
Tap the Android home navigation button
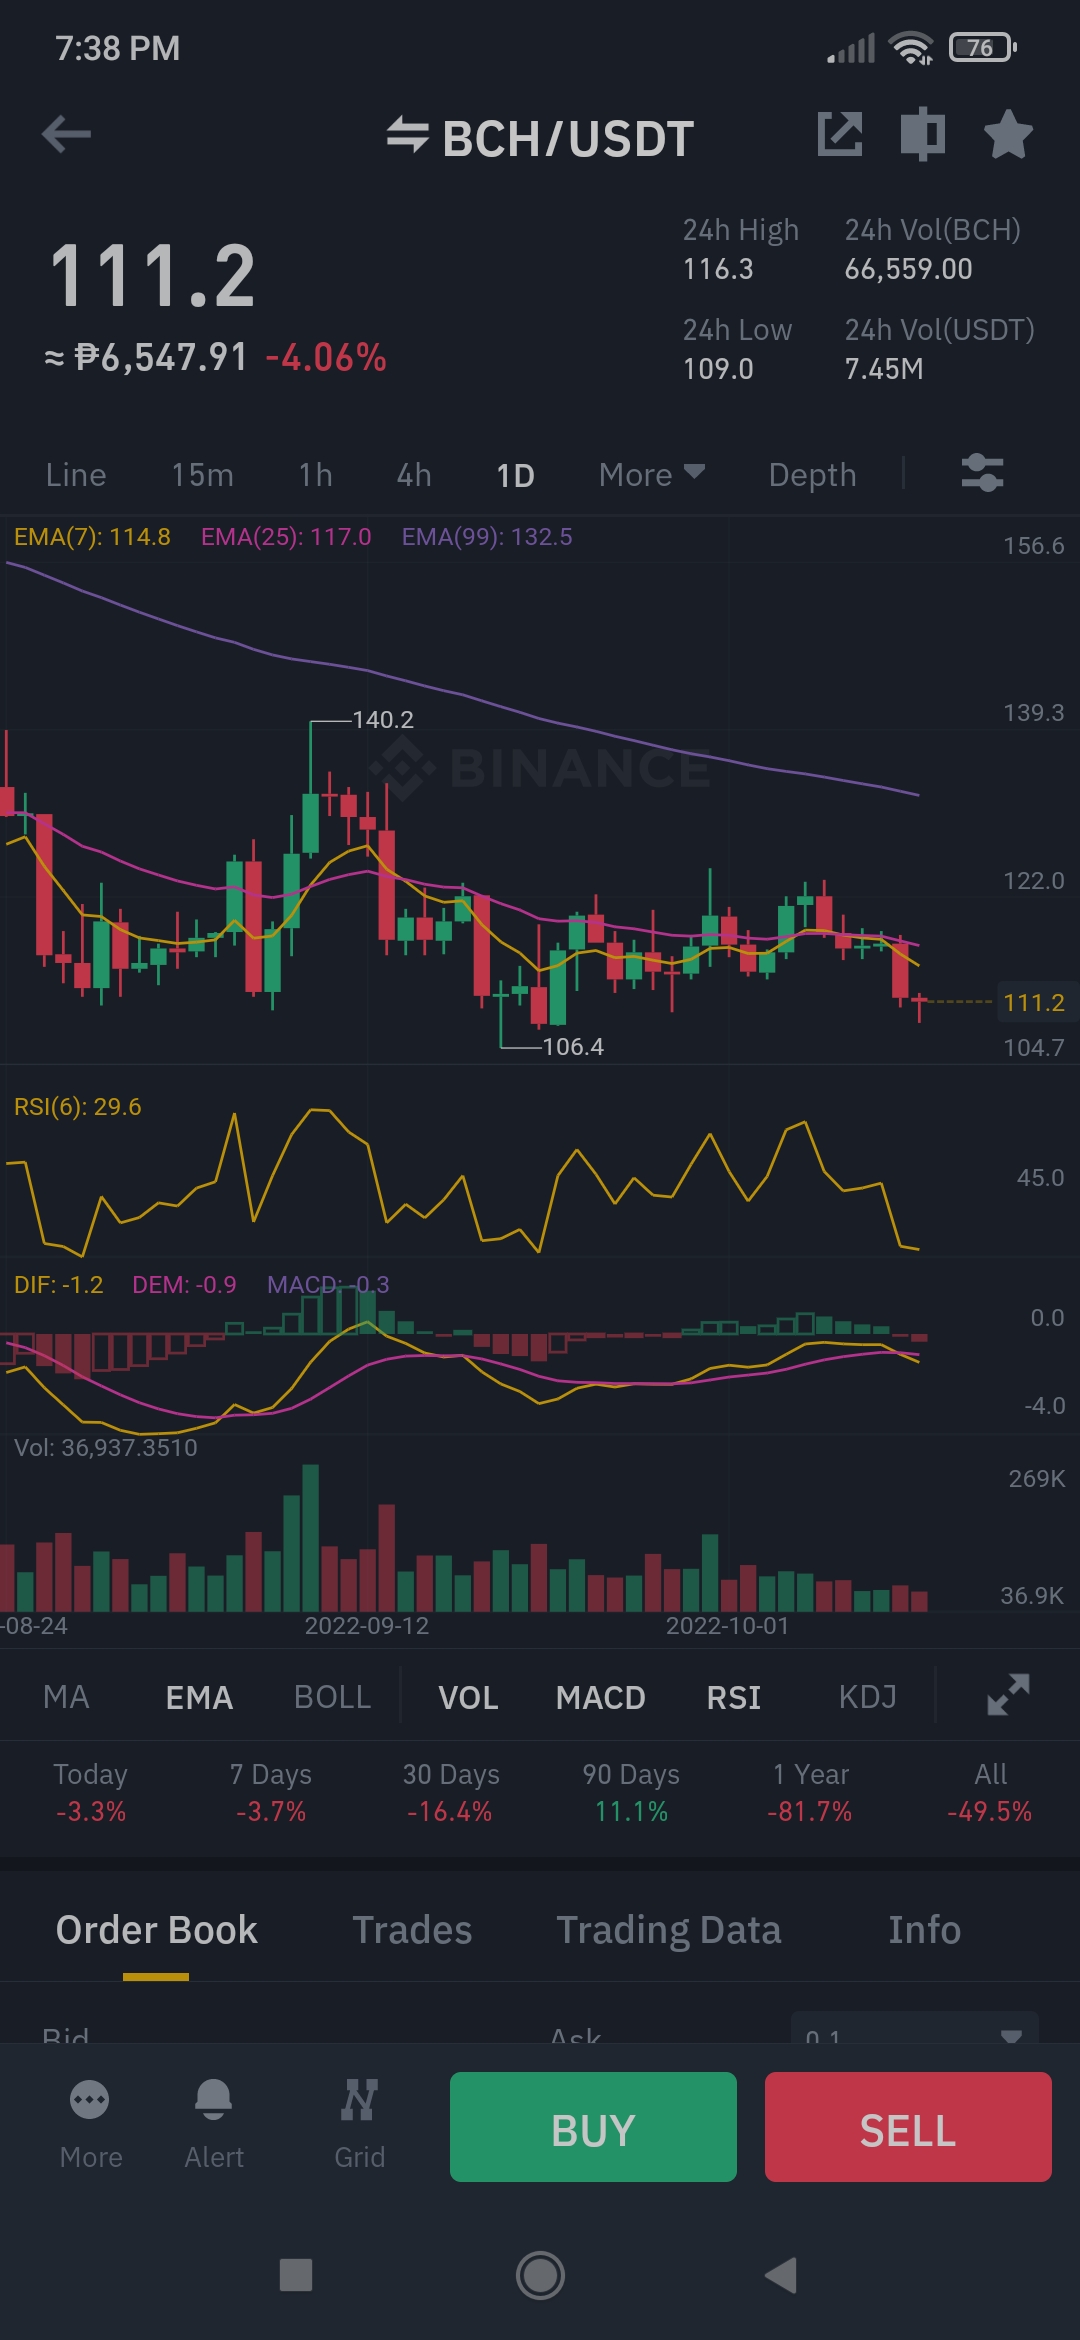pyautogui.click(x=540, y=2275)
